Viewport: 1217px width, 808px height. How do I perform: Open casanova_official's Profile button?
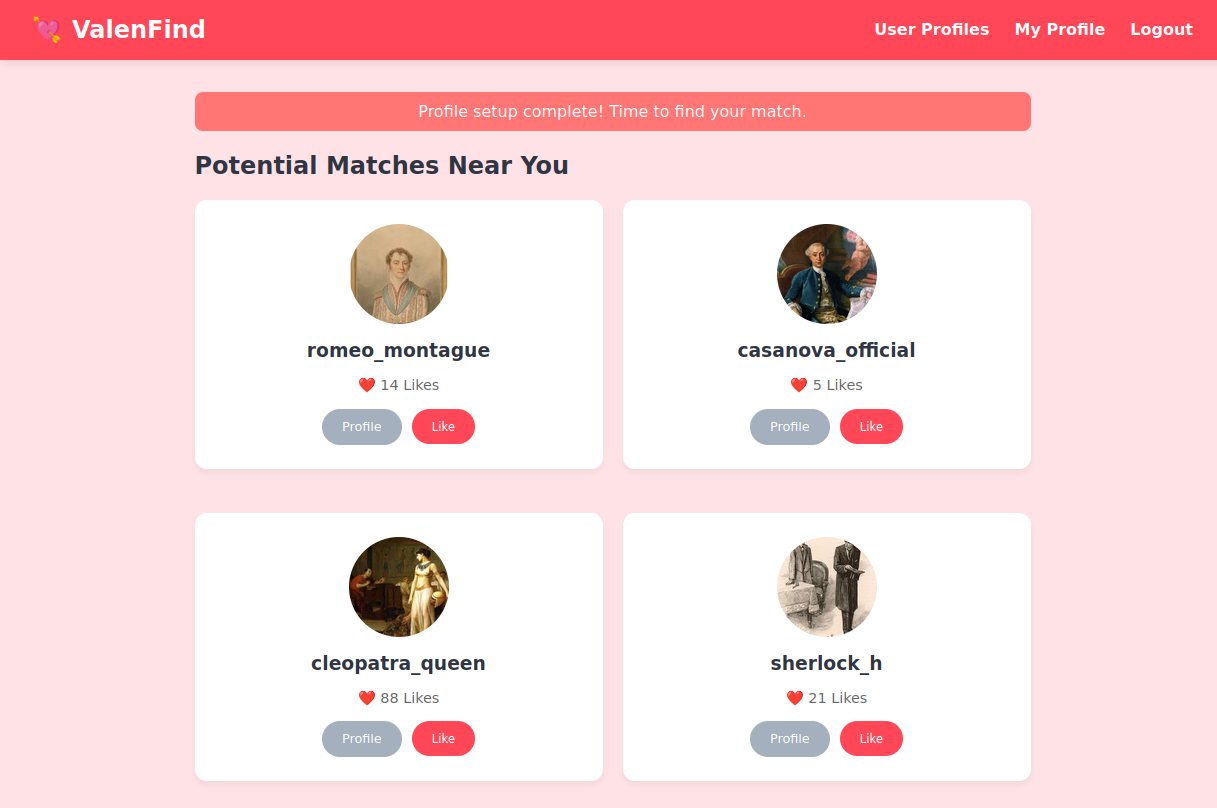click(789, 427)
